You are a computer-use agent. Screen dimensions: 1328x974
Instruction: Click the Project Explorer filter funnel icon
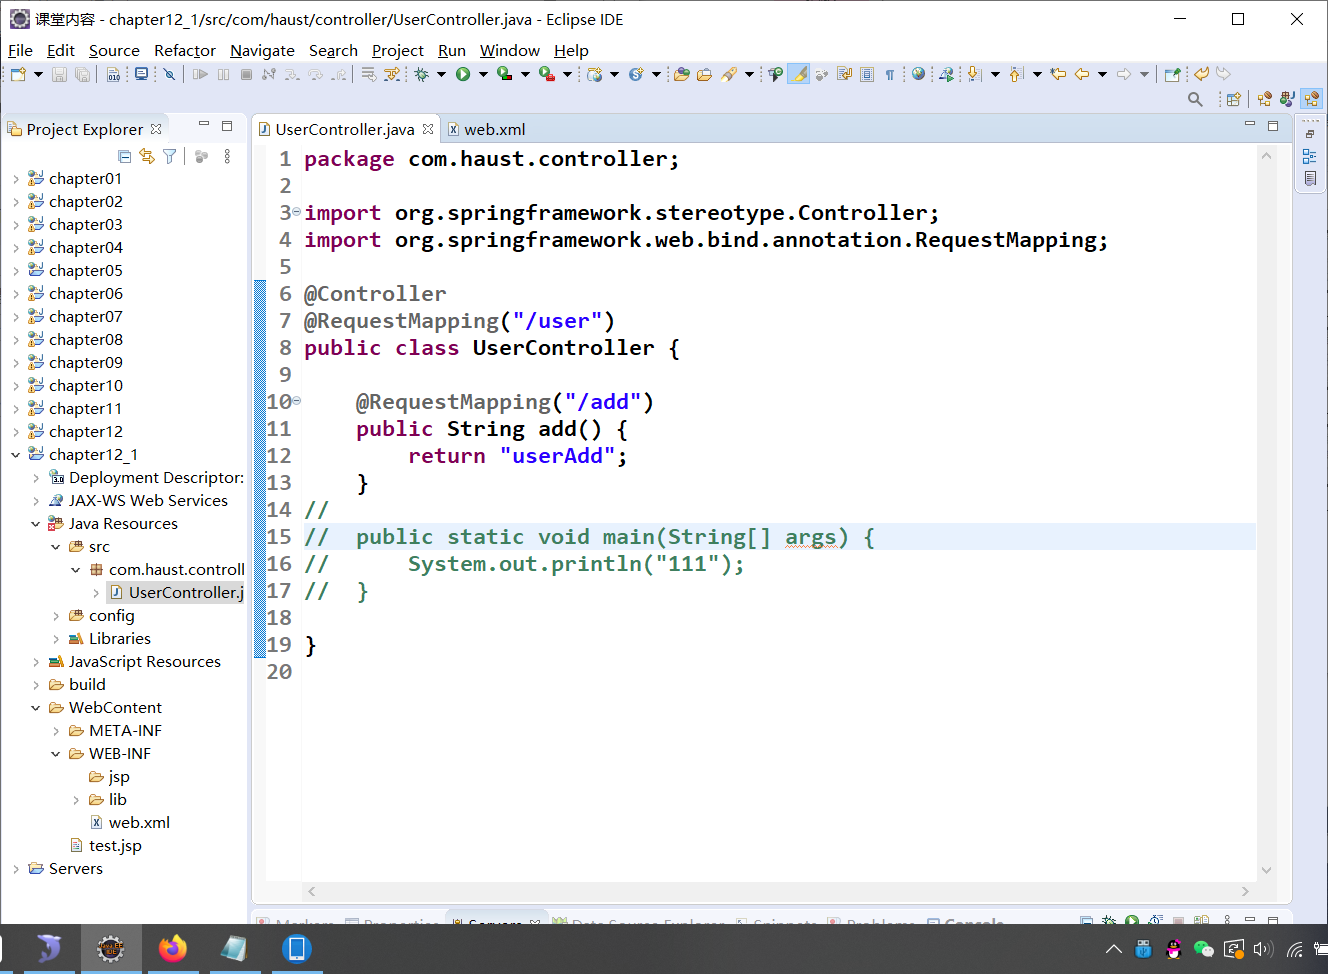[x=170, y=156]
